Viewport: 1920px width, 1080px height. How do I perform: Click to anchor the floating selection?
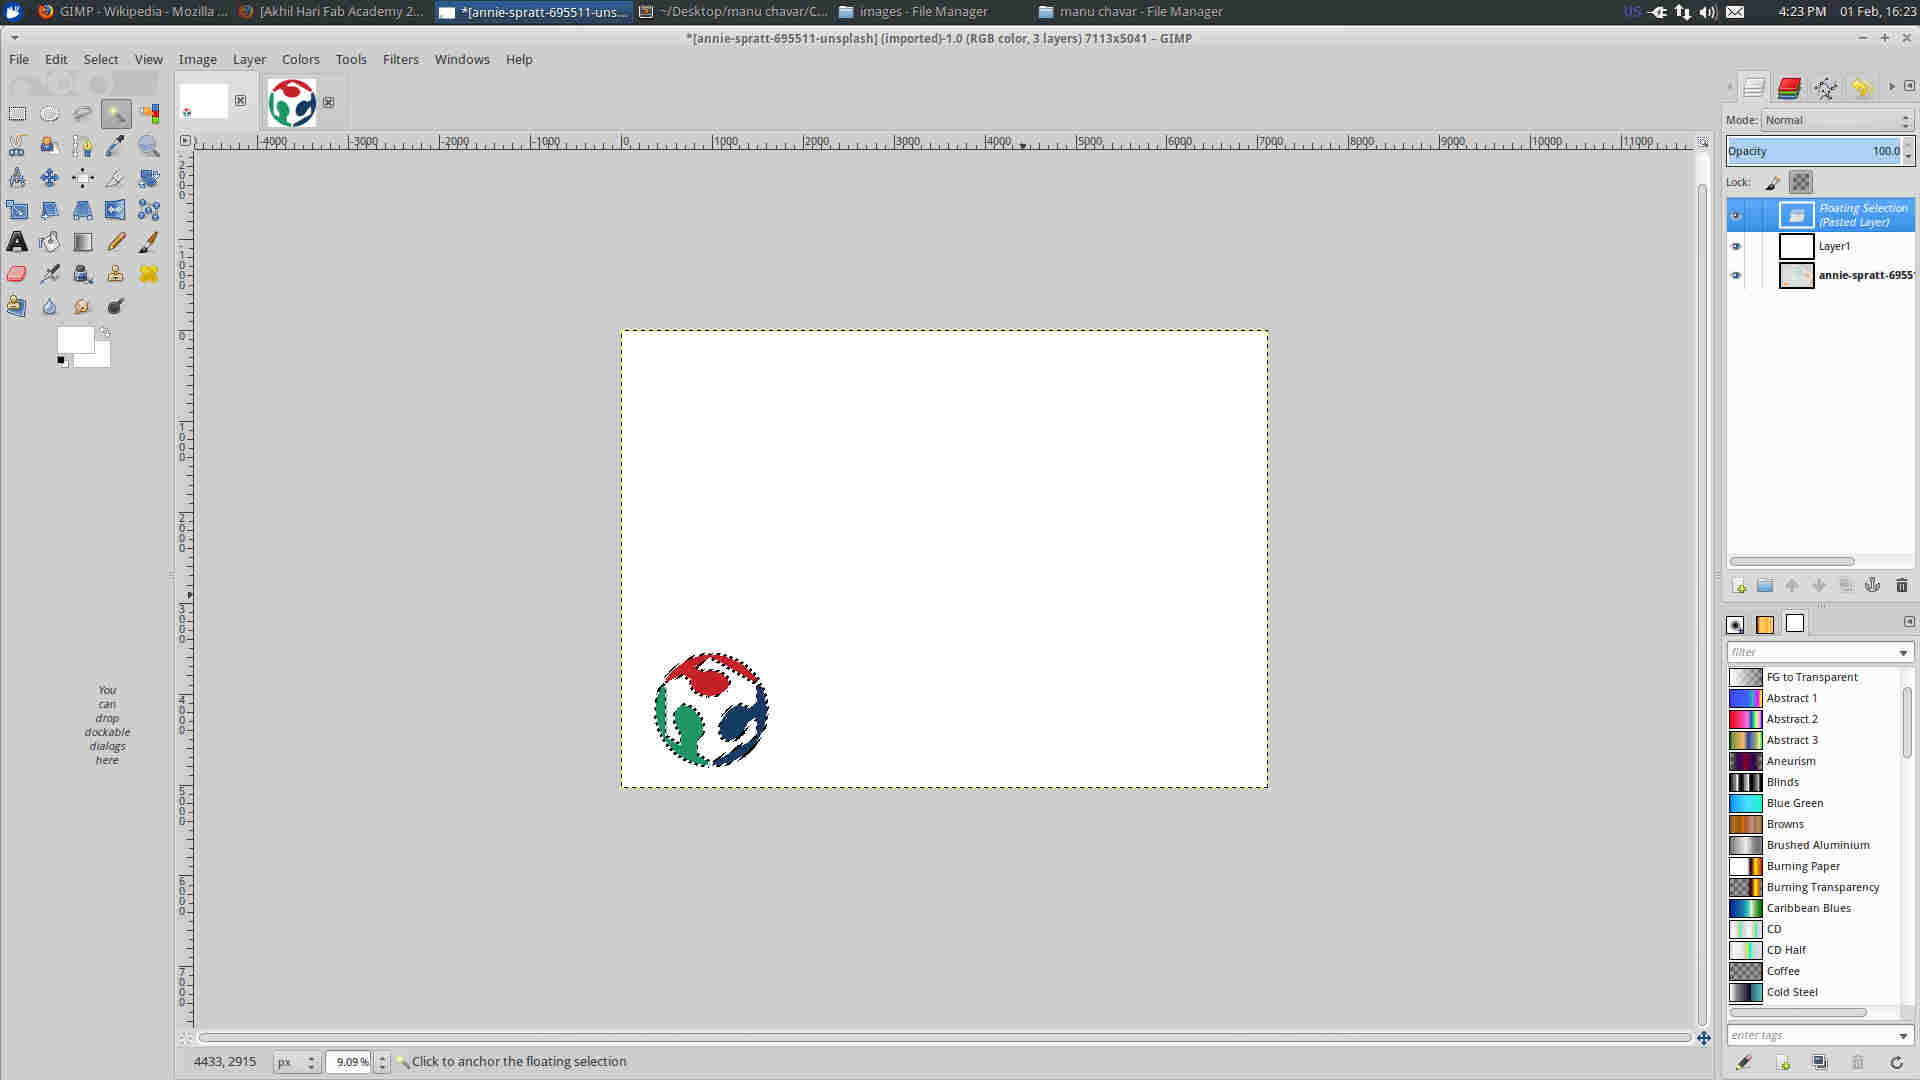(518, 1062)
